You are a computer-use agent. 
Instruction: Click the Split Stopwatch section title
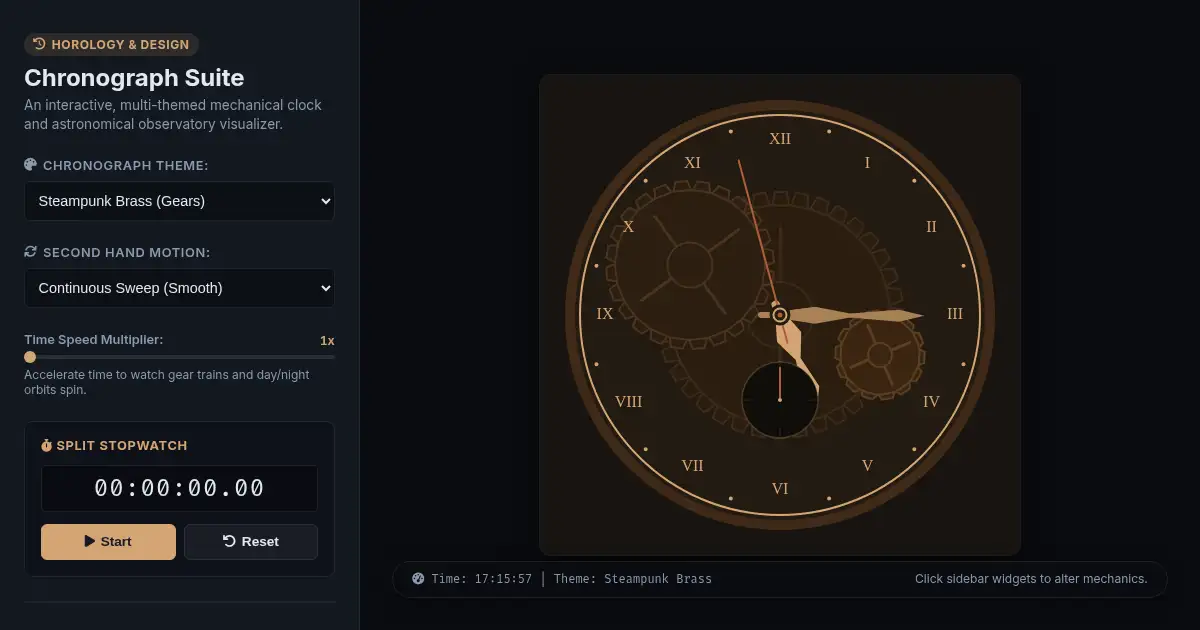point(121,445)
